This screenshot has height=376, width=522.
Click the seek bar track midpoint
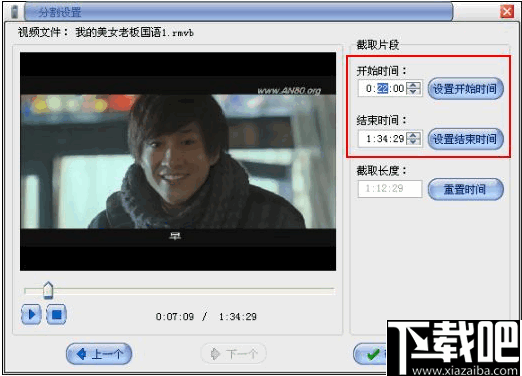pos(179,291)
